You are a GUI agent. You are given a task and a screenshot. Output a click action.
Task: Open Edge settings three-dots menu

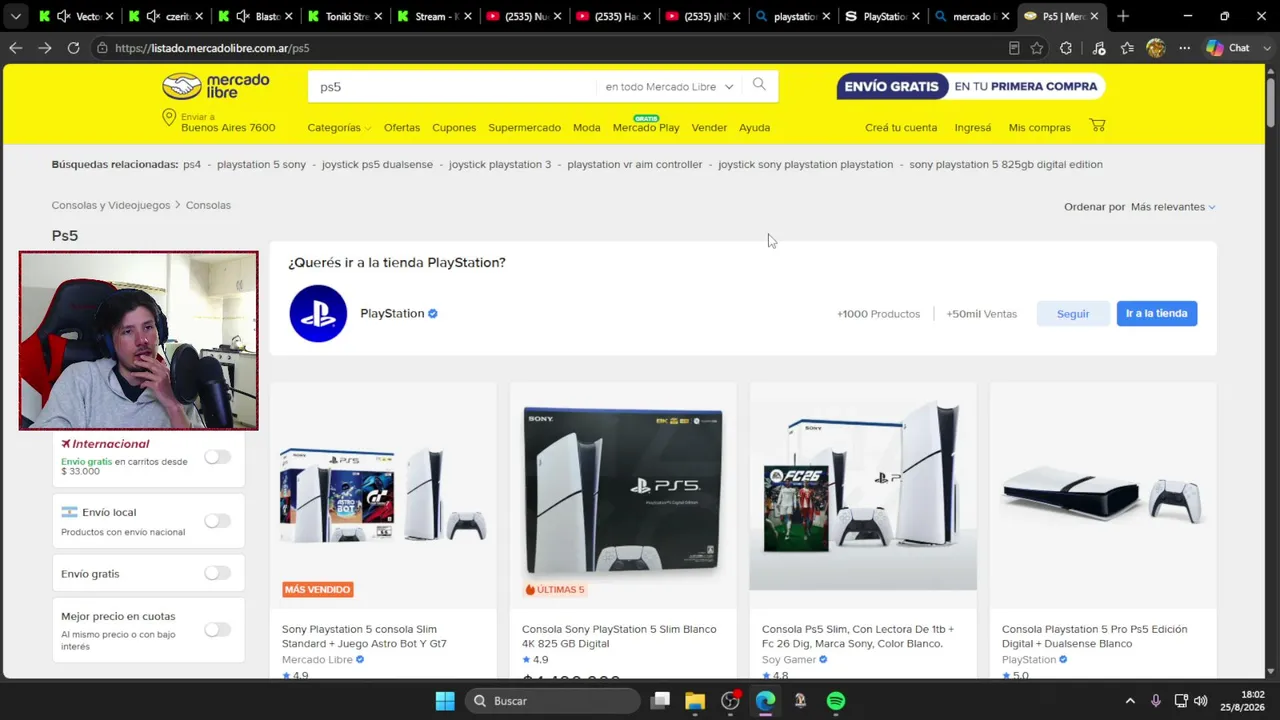point(1185,48)
